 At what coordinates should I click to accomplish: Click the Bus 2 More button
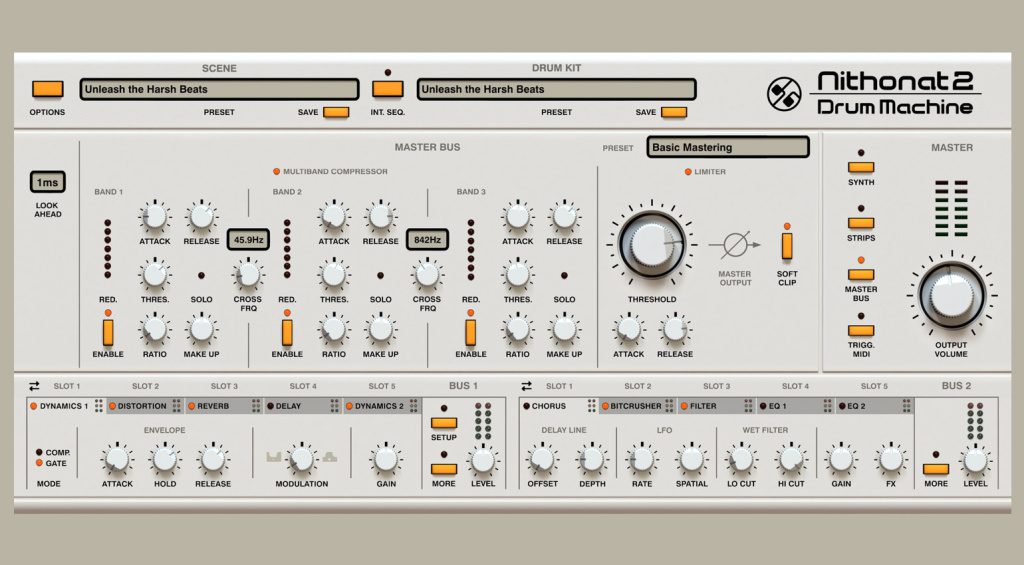point(935,469)
